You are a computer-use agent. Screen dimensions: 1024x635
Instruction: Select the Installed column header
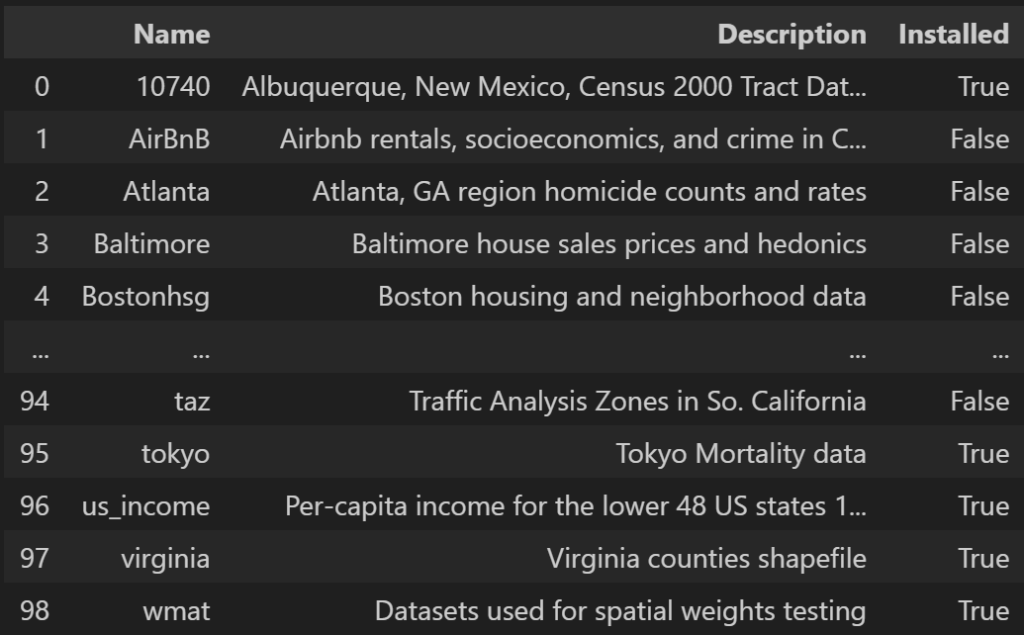(x=953, y=34)
